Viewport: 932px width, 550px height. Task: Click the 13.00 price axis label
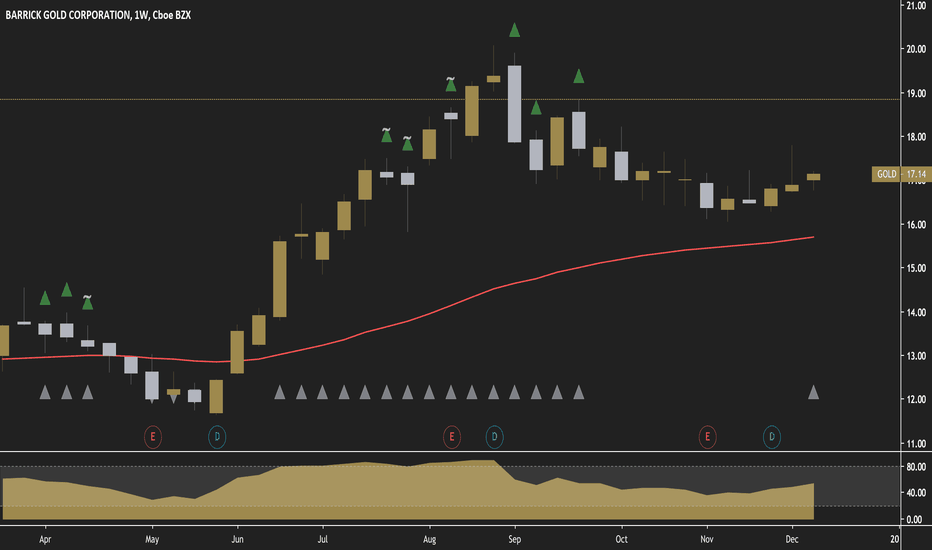pyautogui.click(x=916, y=356)
